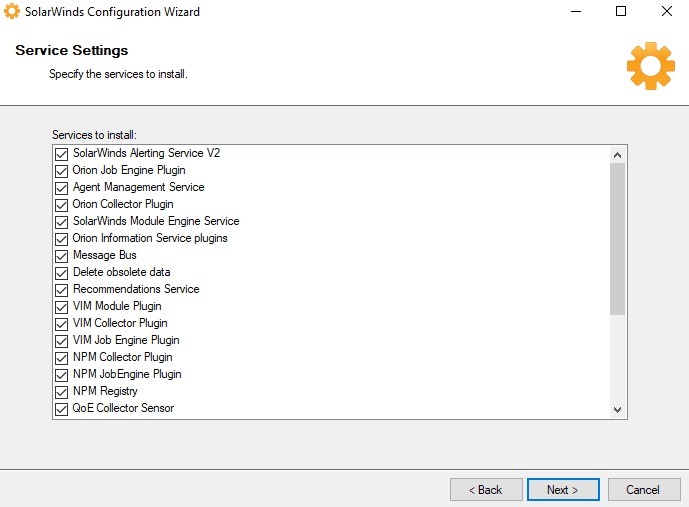Screen dimensions: 689x507
Task: Return to previous step with Back button
Action: click(486, 490)
